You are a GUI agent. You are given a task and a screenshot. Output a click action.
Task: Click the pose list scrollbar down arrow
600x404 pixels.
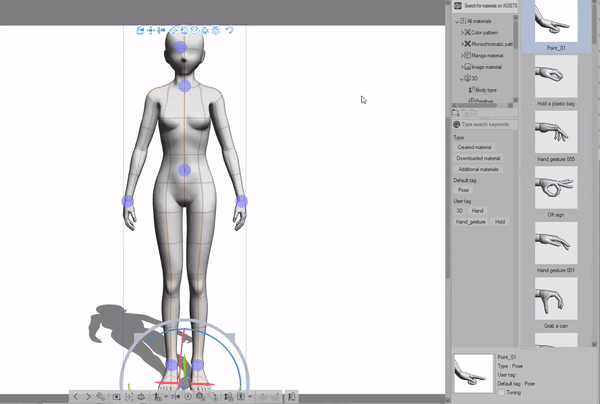(x=594, y=344)
